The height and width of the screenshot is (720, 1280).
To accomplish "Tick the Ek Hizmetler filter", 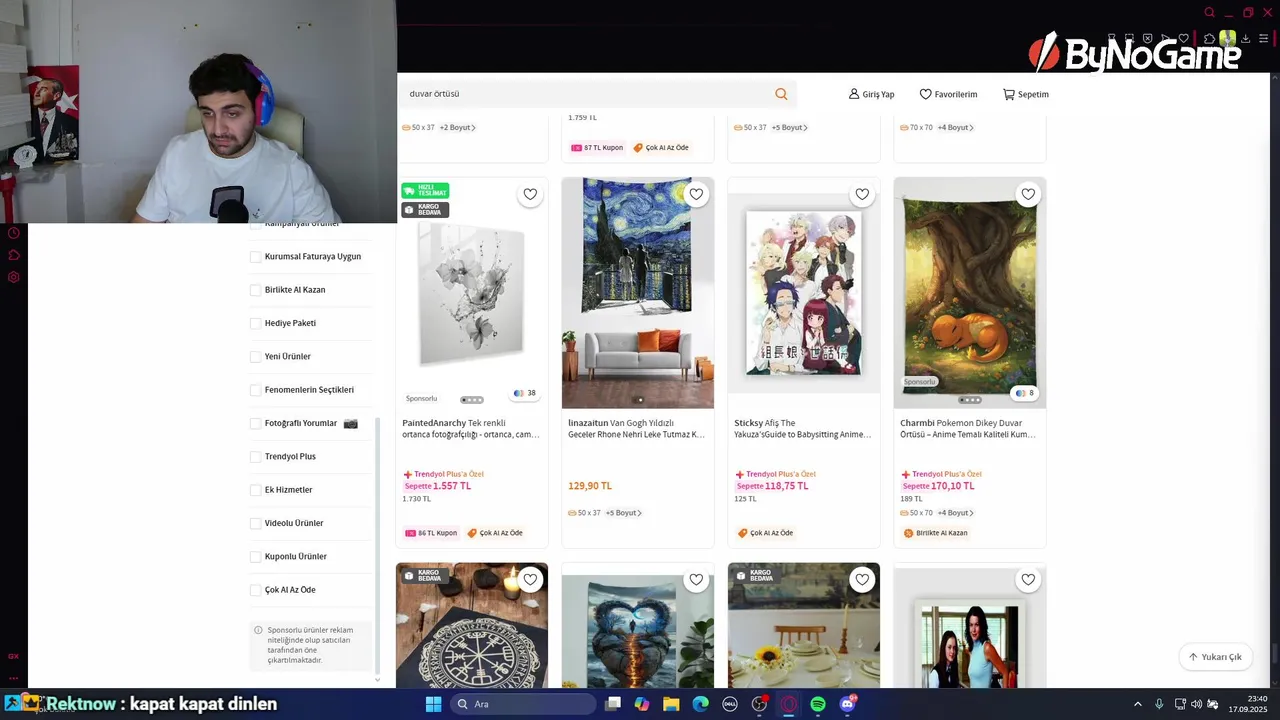I will (x=255, y=490).
